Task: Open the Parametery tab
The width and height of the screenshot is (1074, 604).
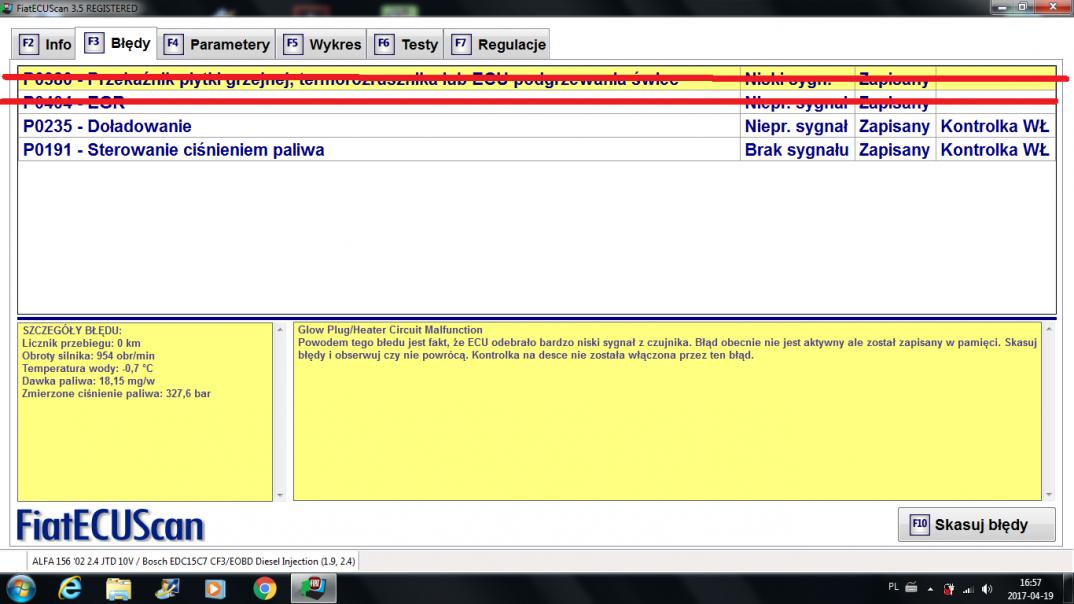Action: coord(217,45)
